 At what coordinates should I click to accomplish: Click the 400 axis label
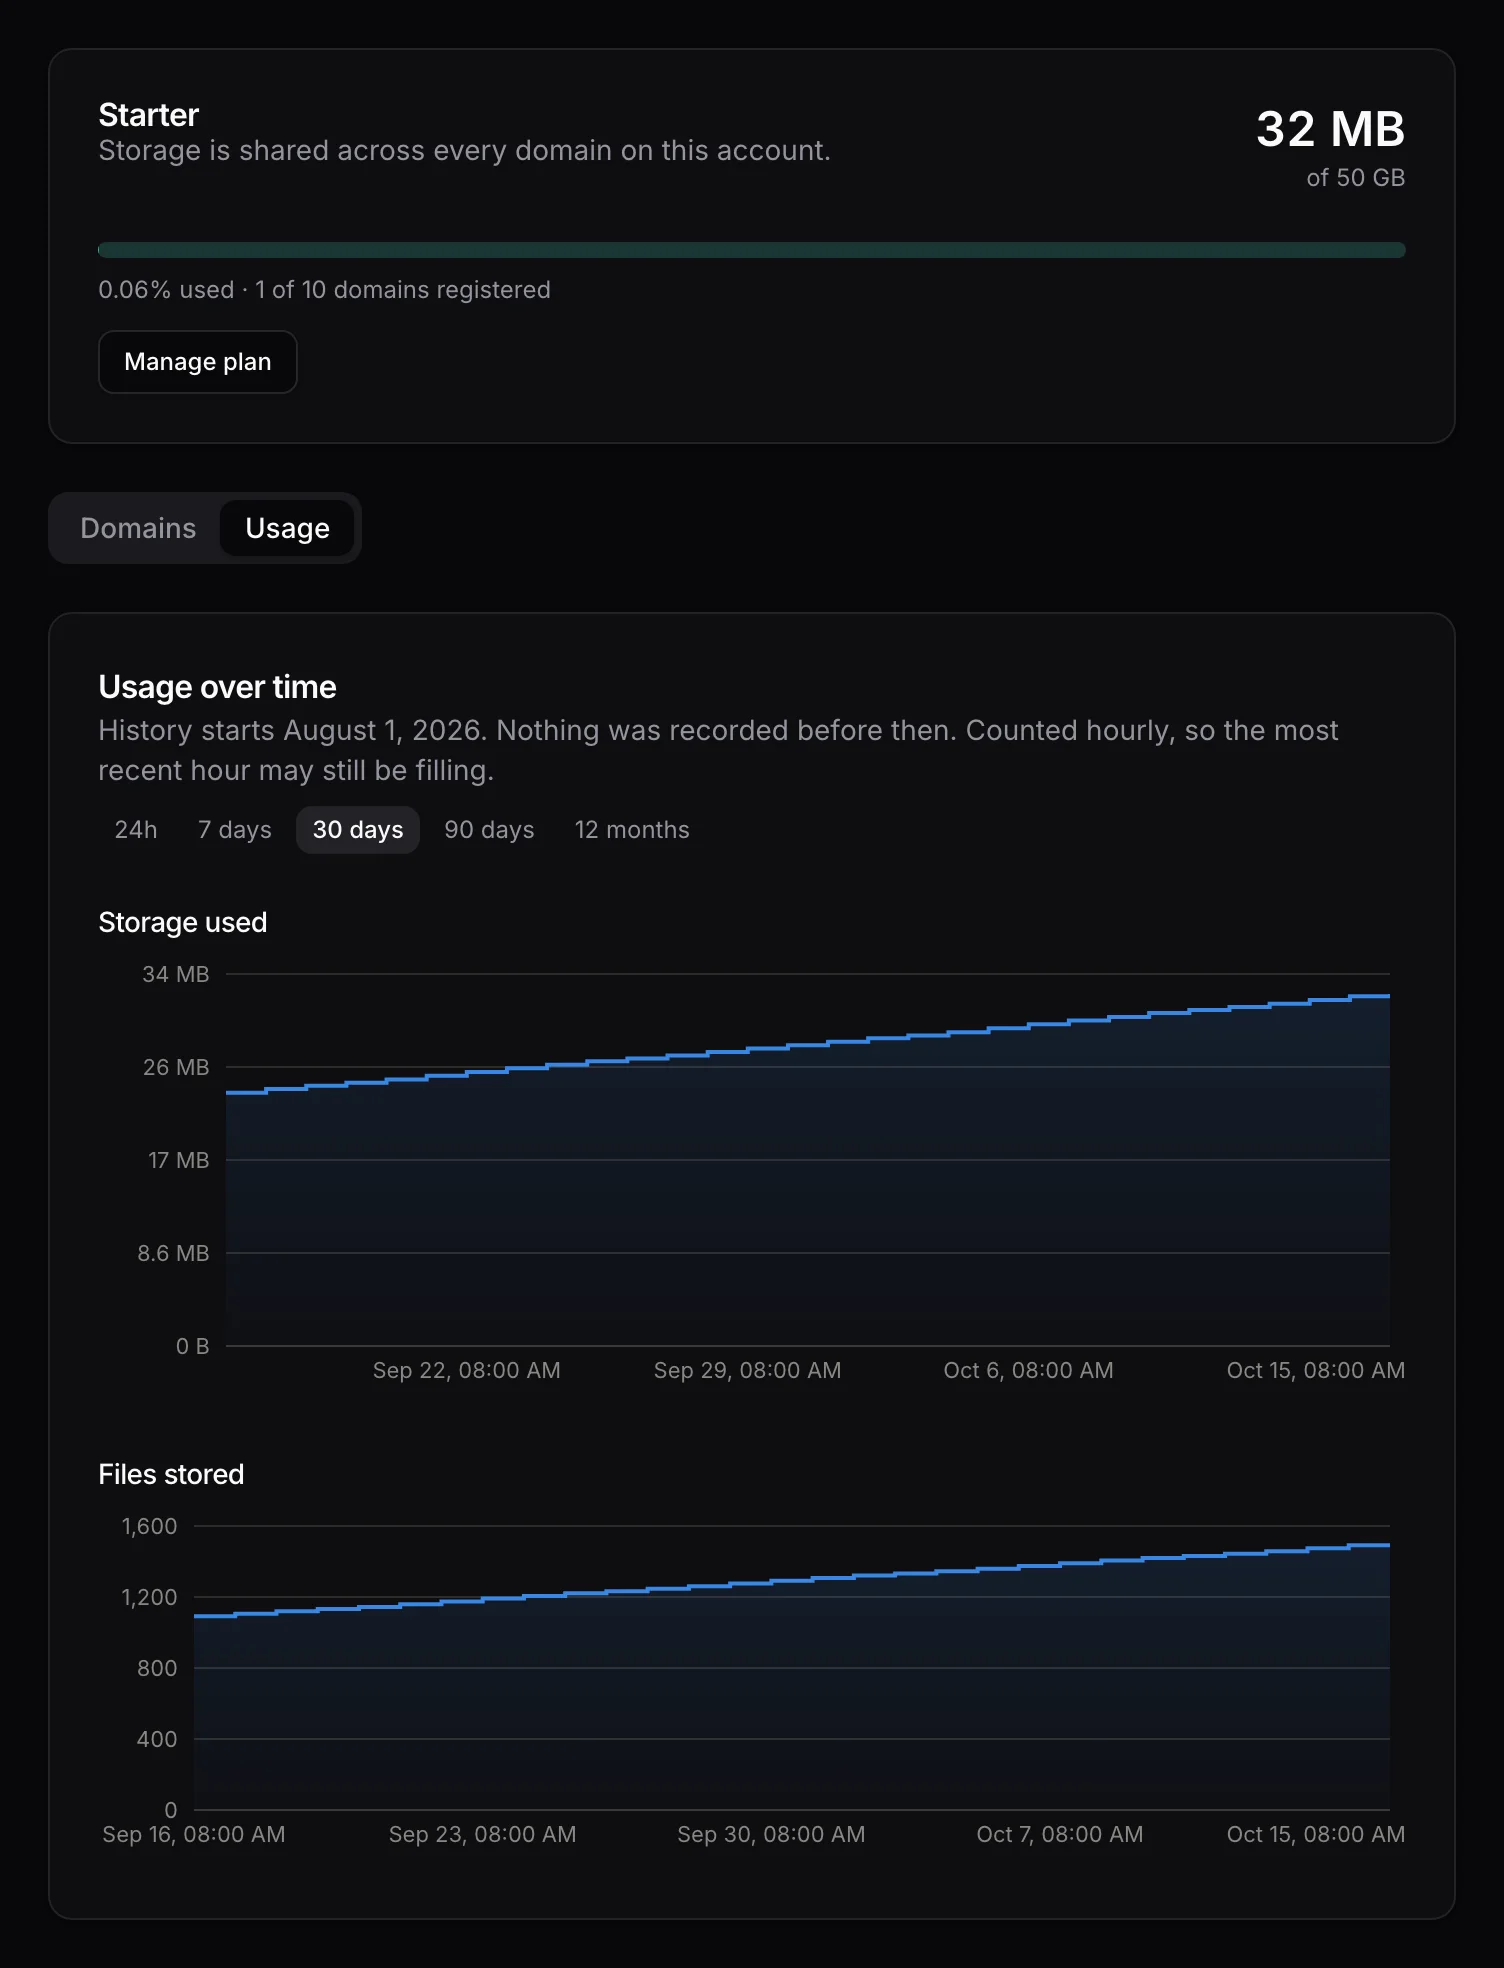[x=157, y=1739]
